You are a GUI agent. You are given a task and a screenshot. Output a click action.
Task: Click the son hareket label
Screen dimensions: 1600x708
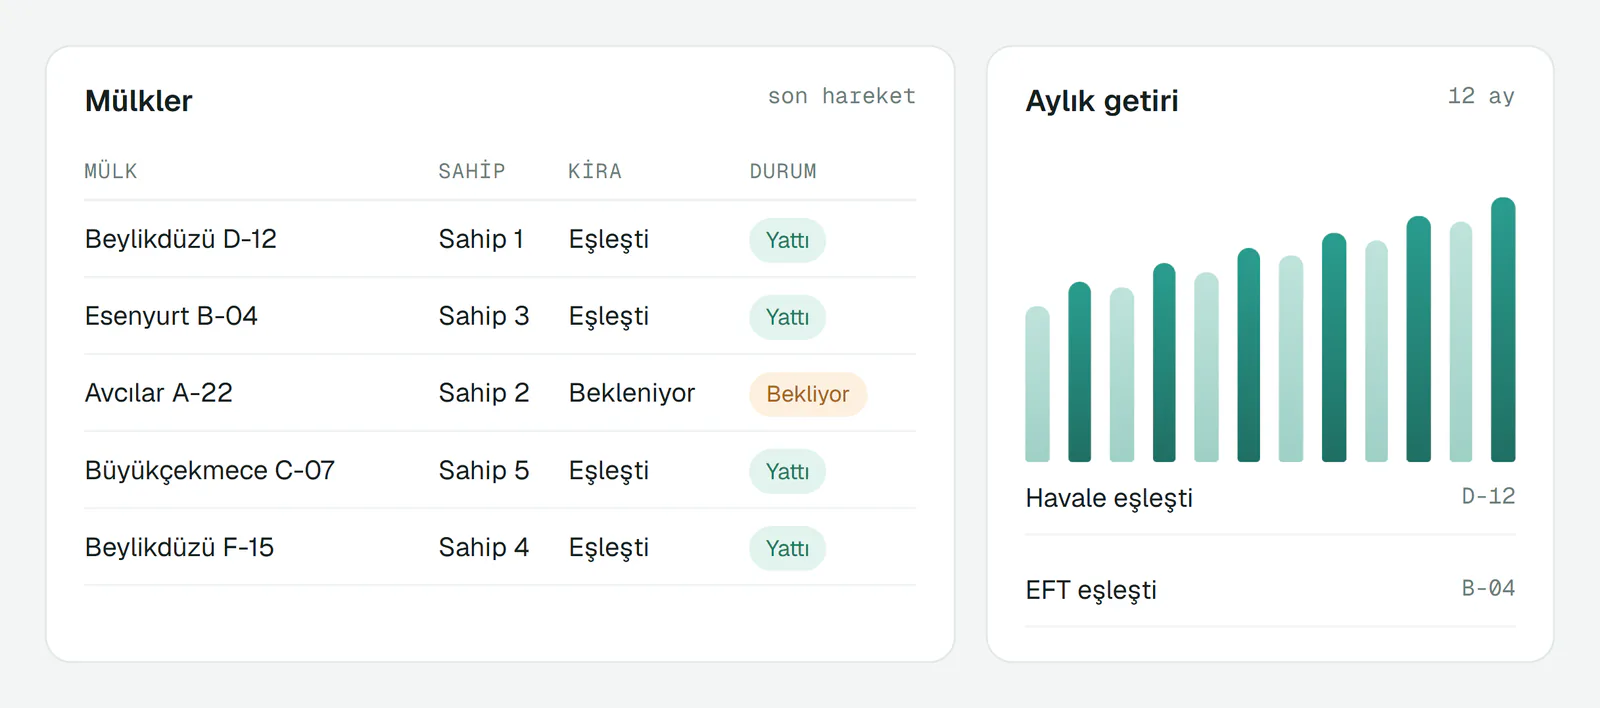[x=841, y=96]
